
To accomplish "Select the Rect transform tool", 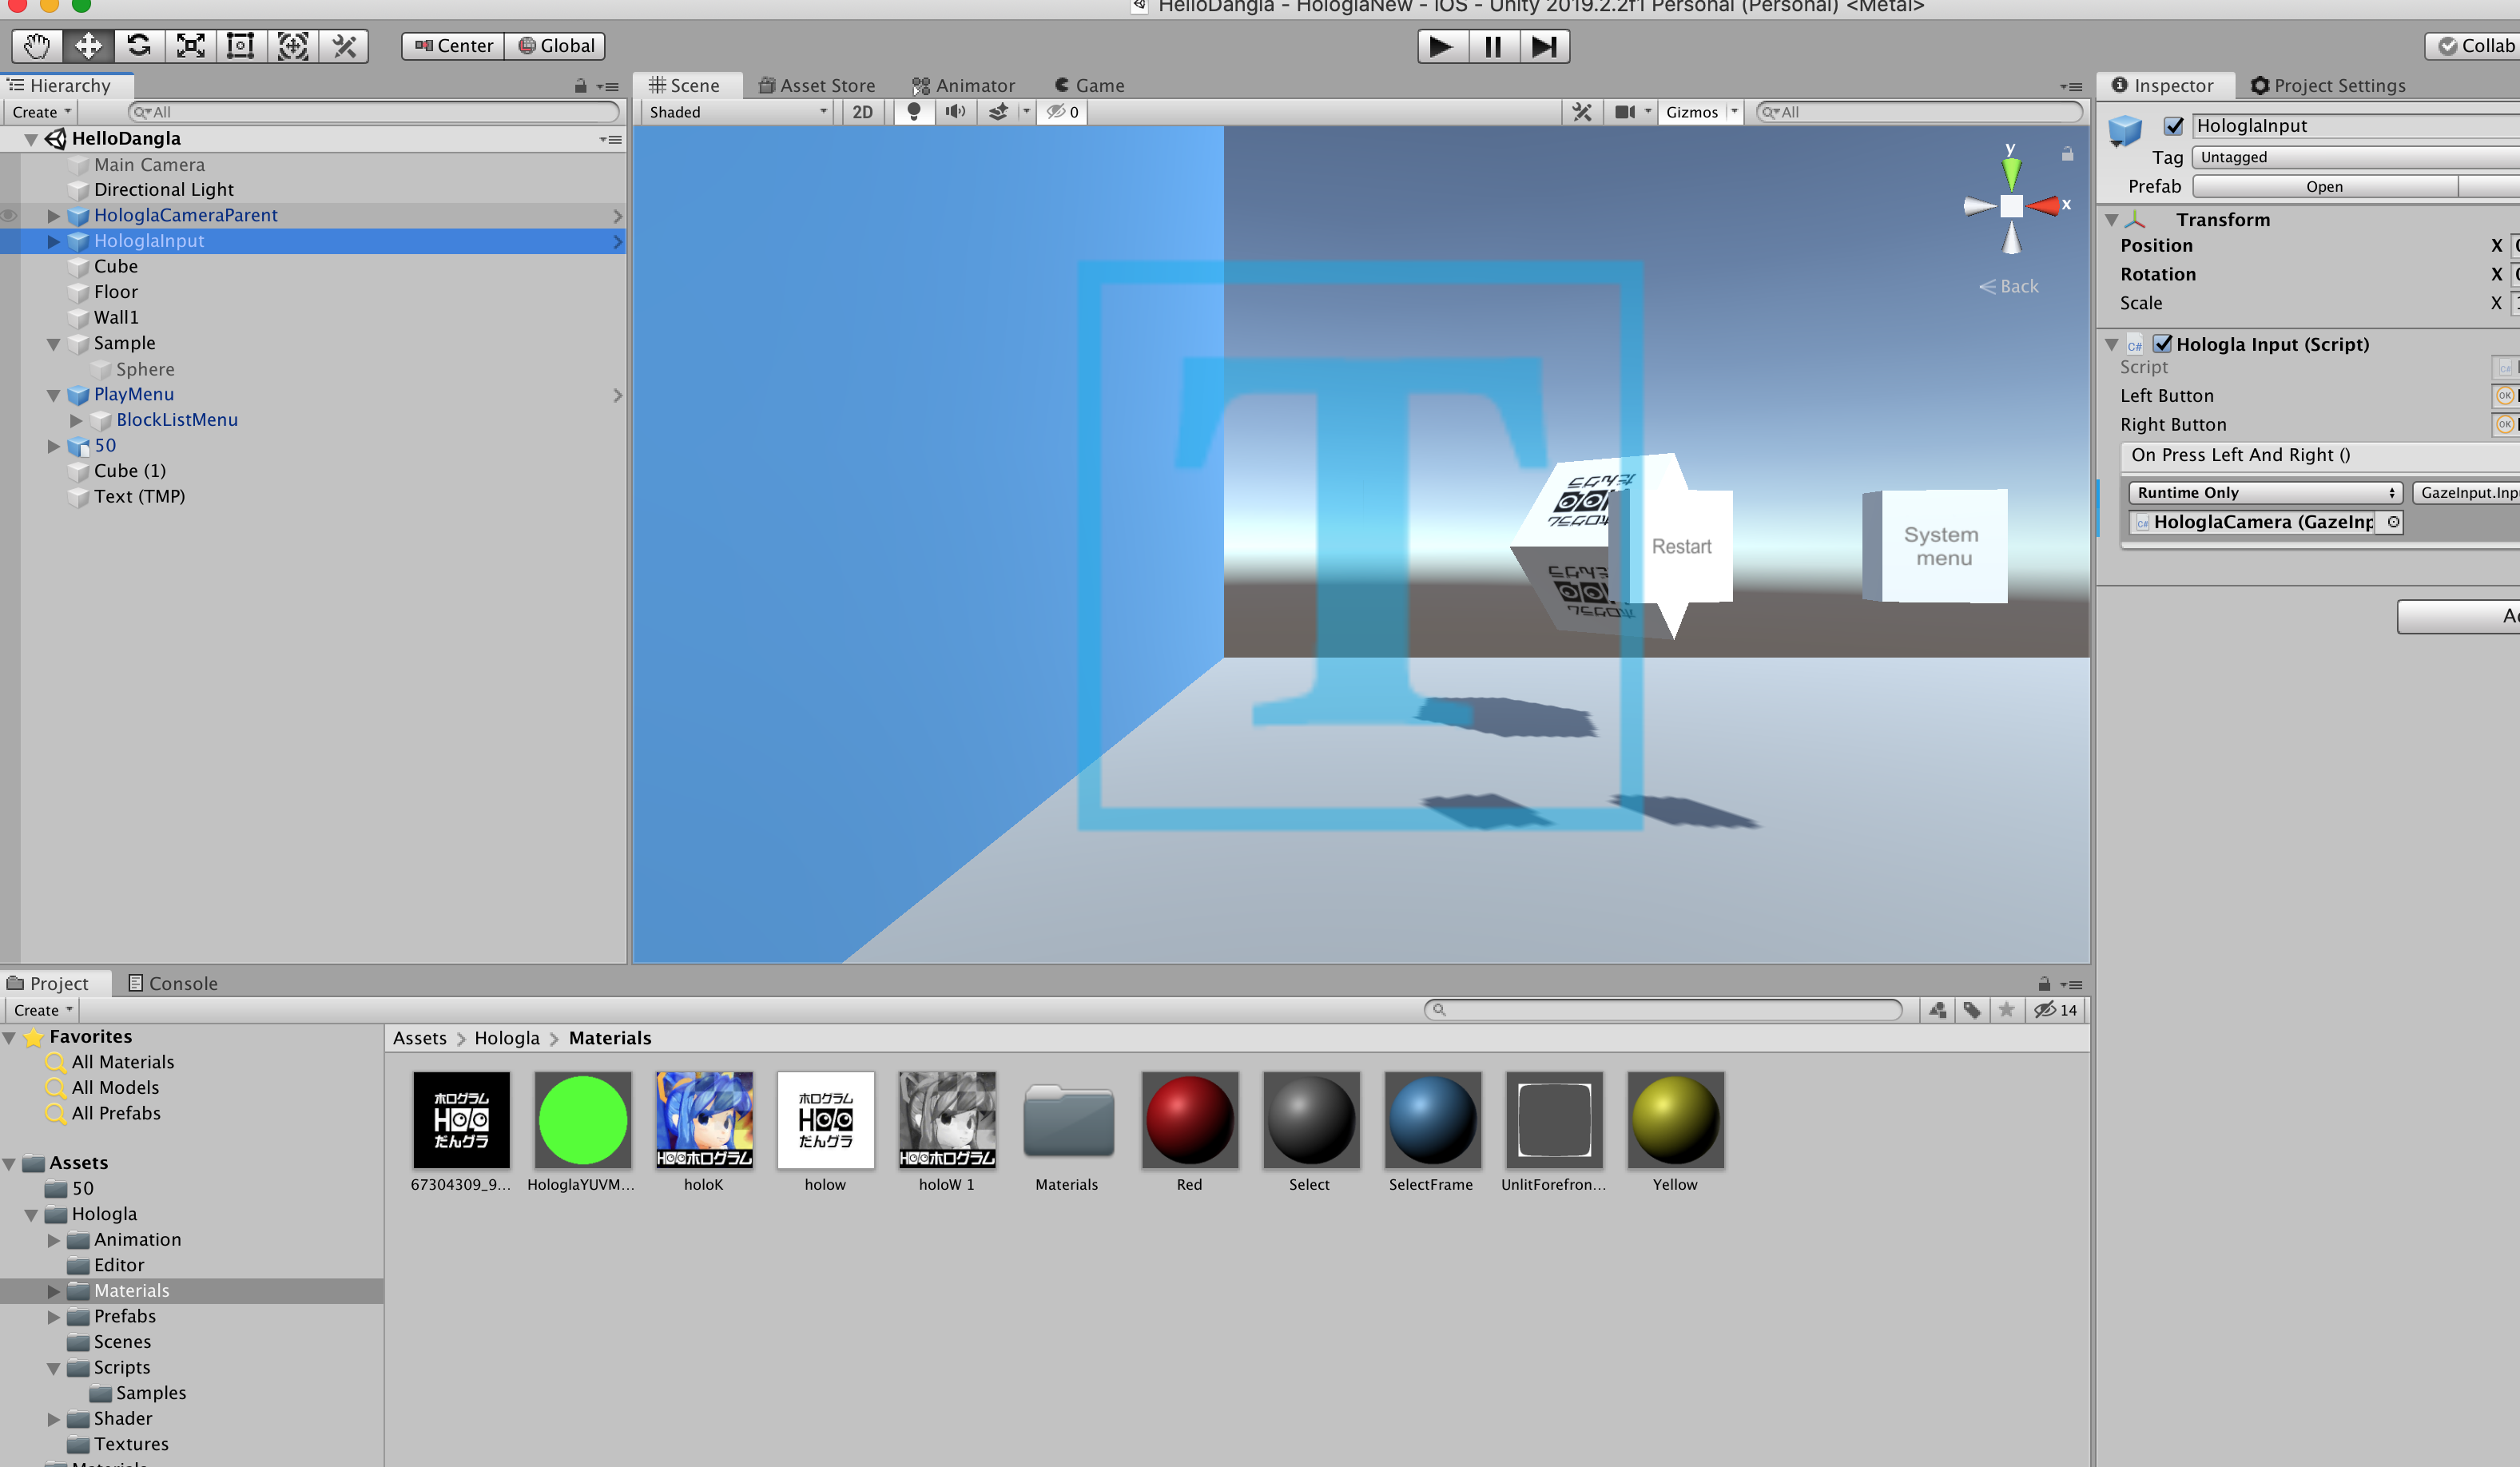I will [241, 46].
